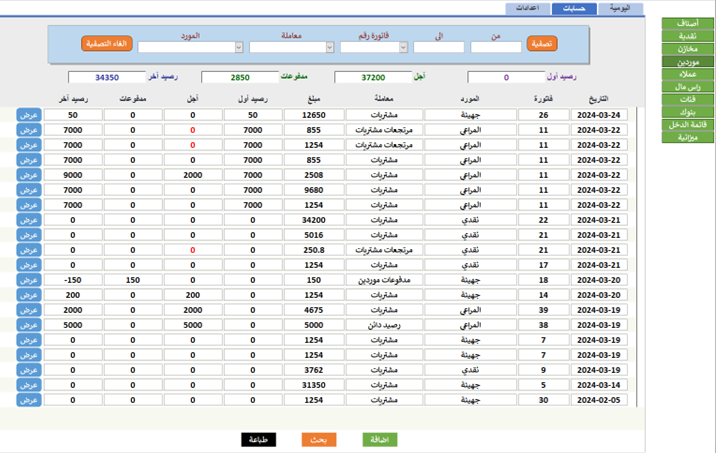
Task: Click the green اضافة add button
Action: pyautogui.click(x=380, y=440)
